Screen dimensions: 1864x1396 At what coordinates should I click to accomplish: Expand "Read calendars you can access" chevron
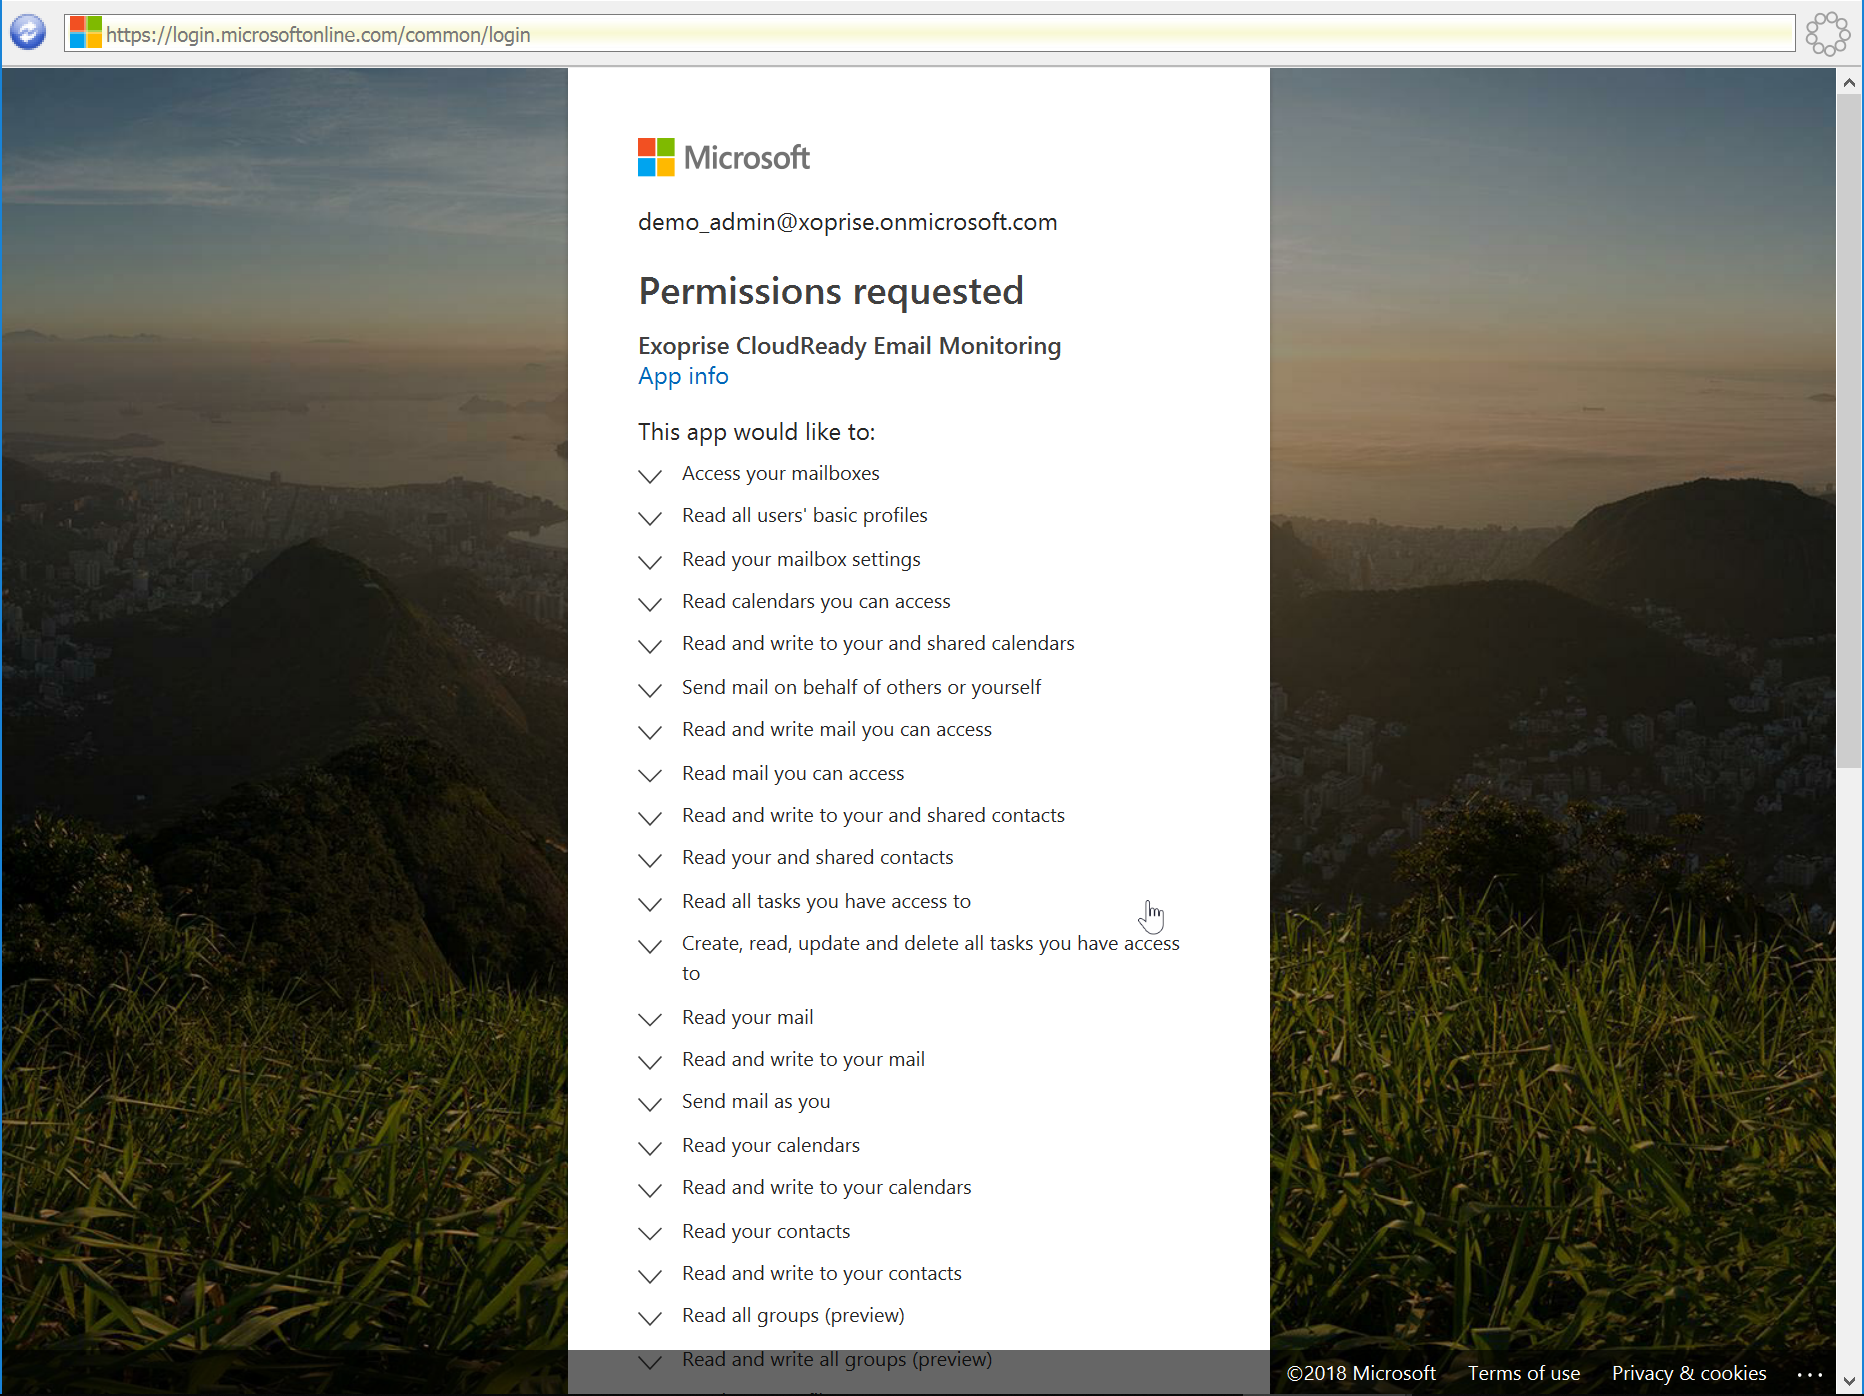(650, 603)
